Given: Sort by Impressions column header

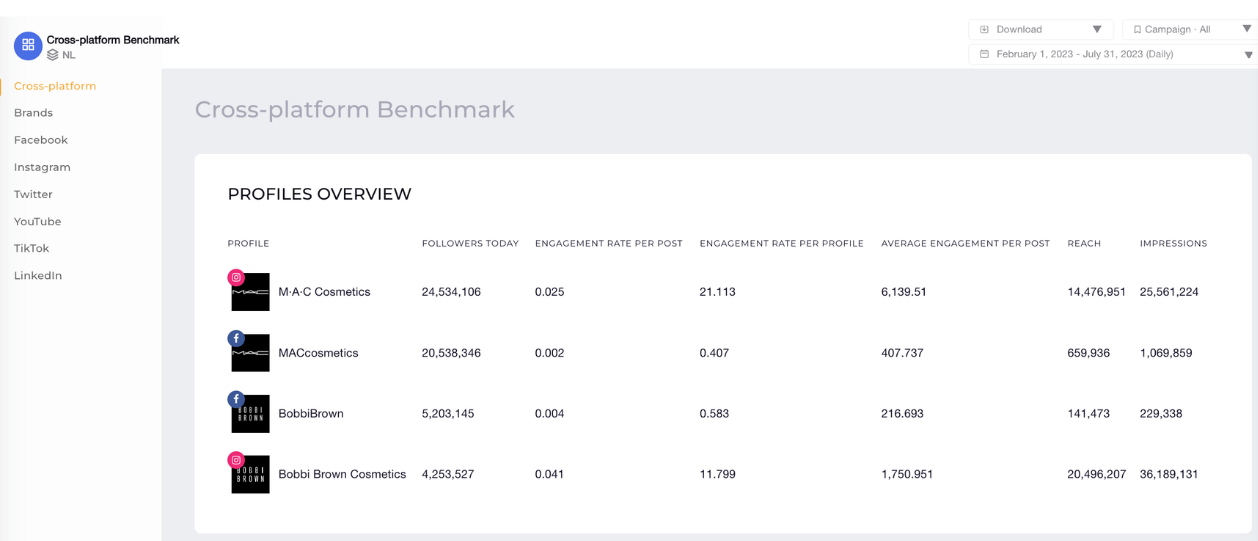Looking at the screenshot, I should click(x=1173, y=244).
